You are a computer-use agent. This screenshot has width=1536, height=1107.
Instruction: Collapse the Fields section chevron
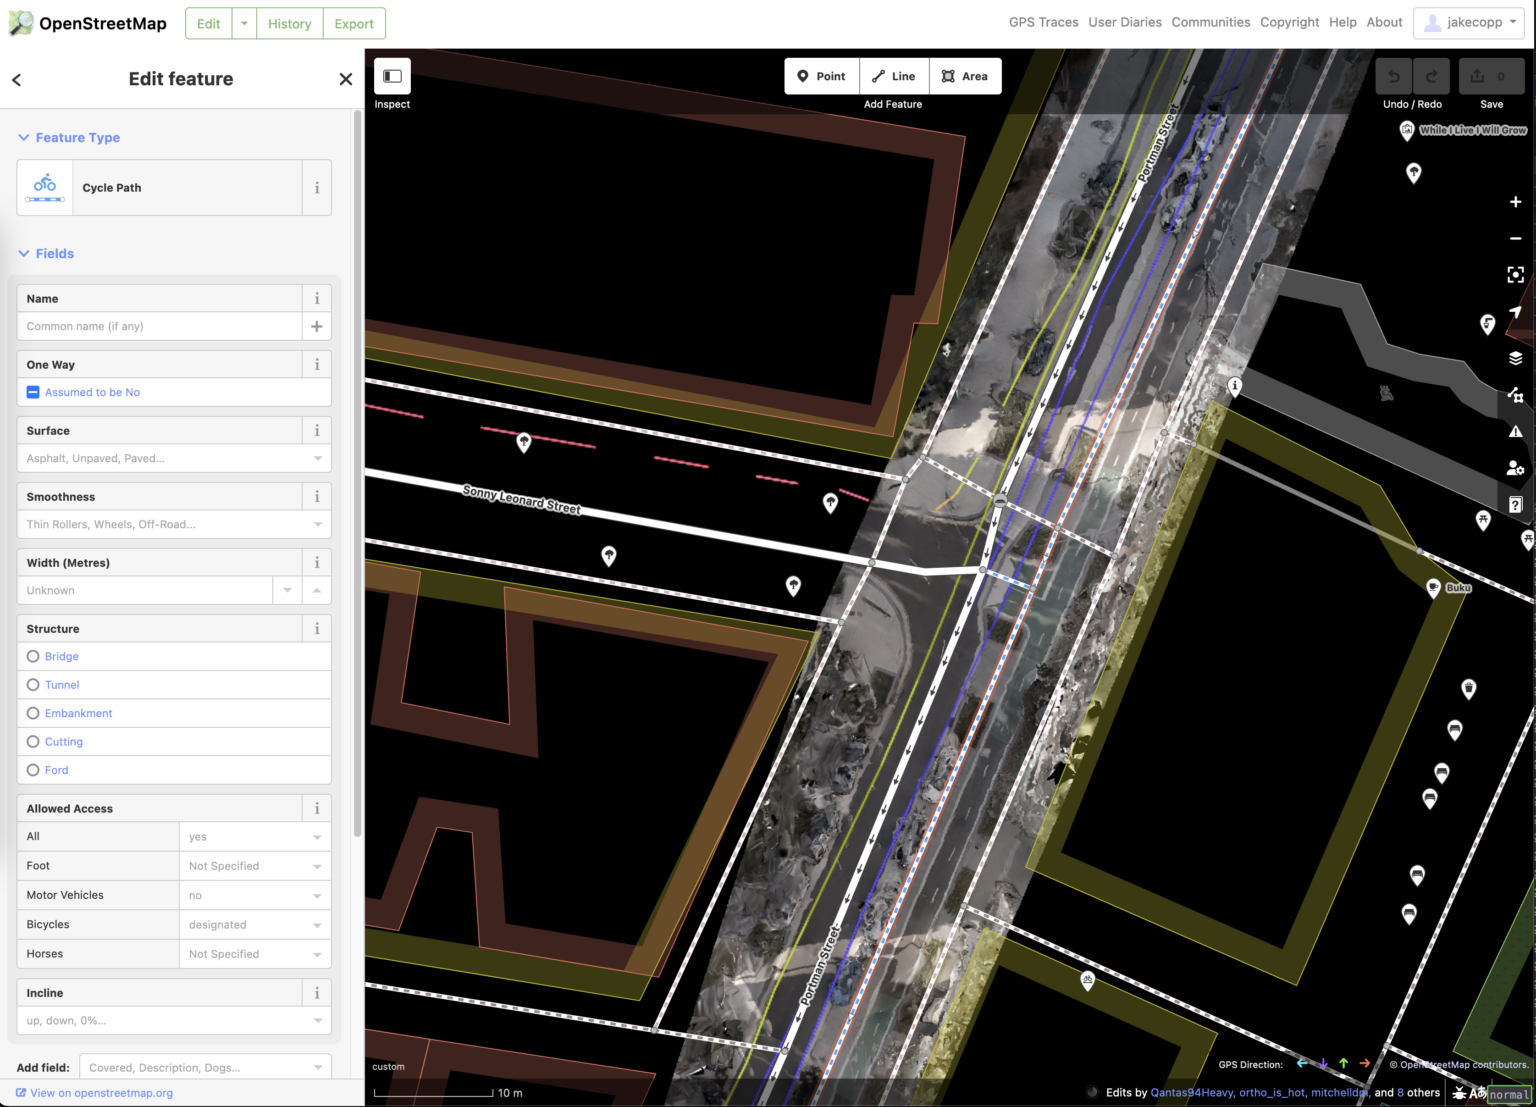point(24,253)
